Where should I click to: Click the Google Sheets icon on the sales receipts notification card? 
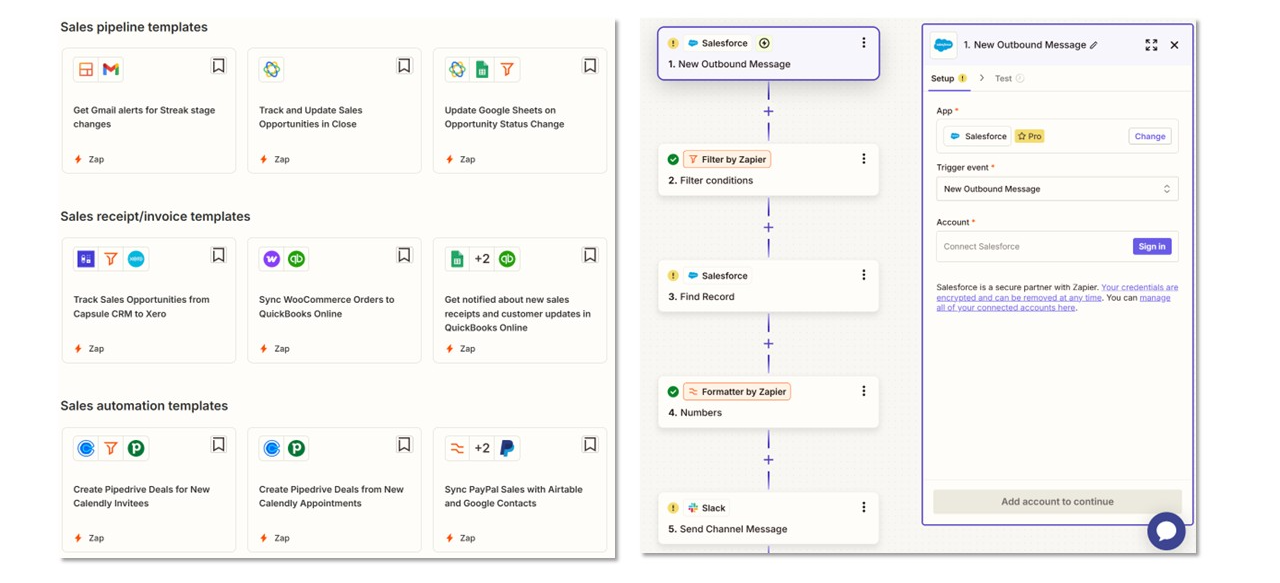tap(457, 259)
